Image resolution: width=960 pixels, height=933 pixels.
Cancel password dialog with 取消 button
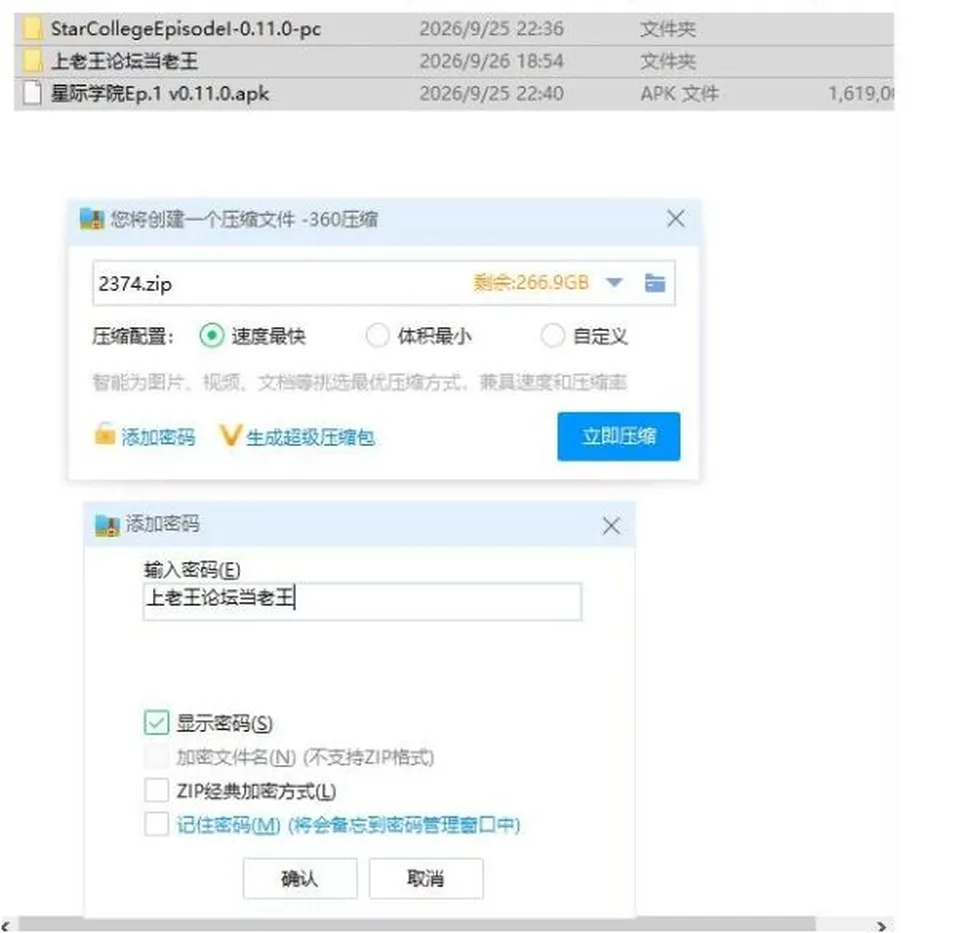pyautogui.click(x=426, y=879)
